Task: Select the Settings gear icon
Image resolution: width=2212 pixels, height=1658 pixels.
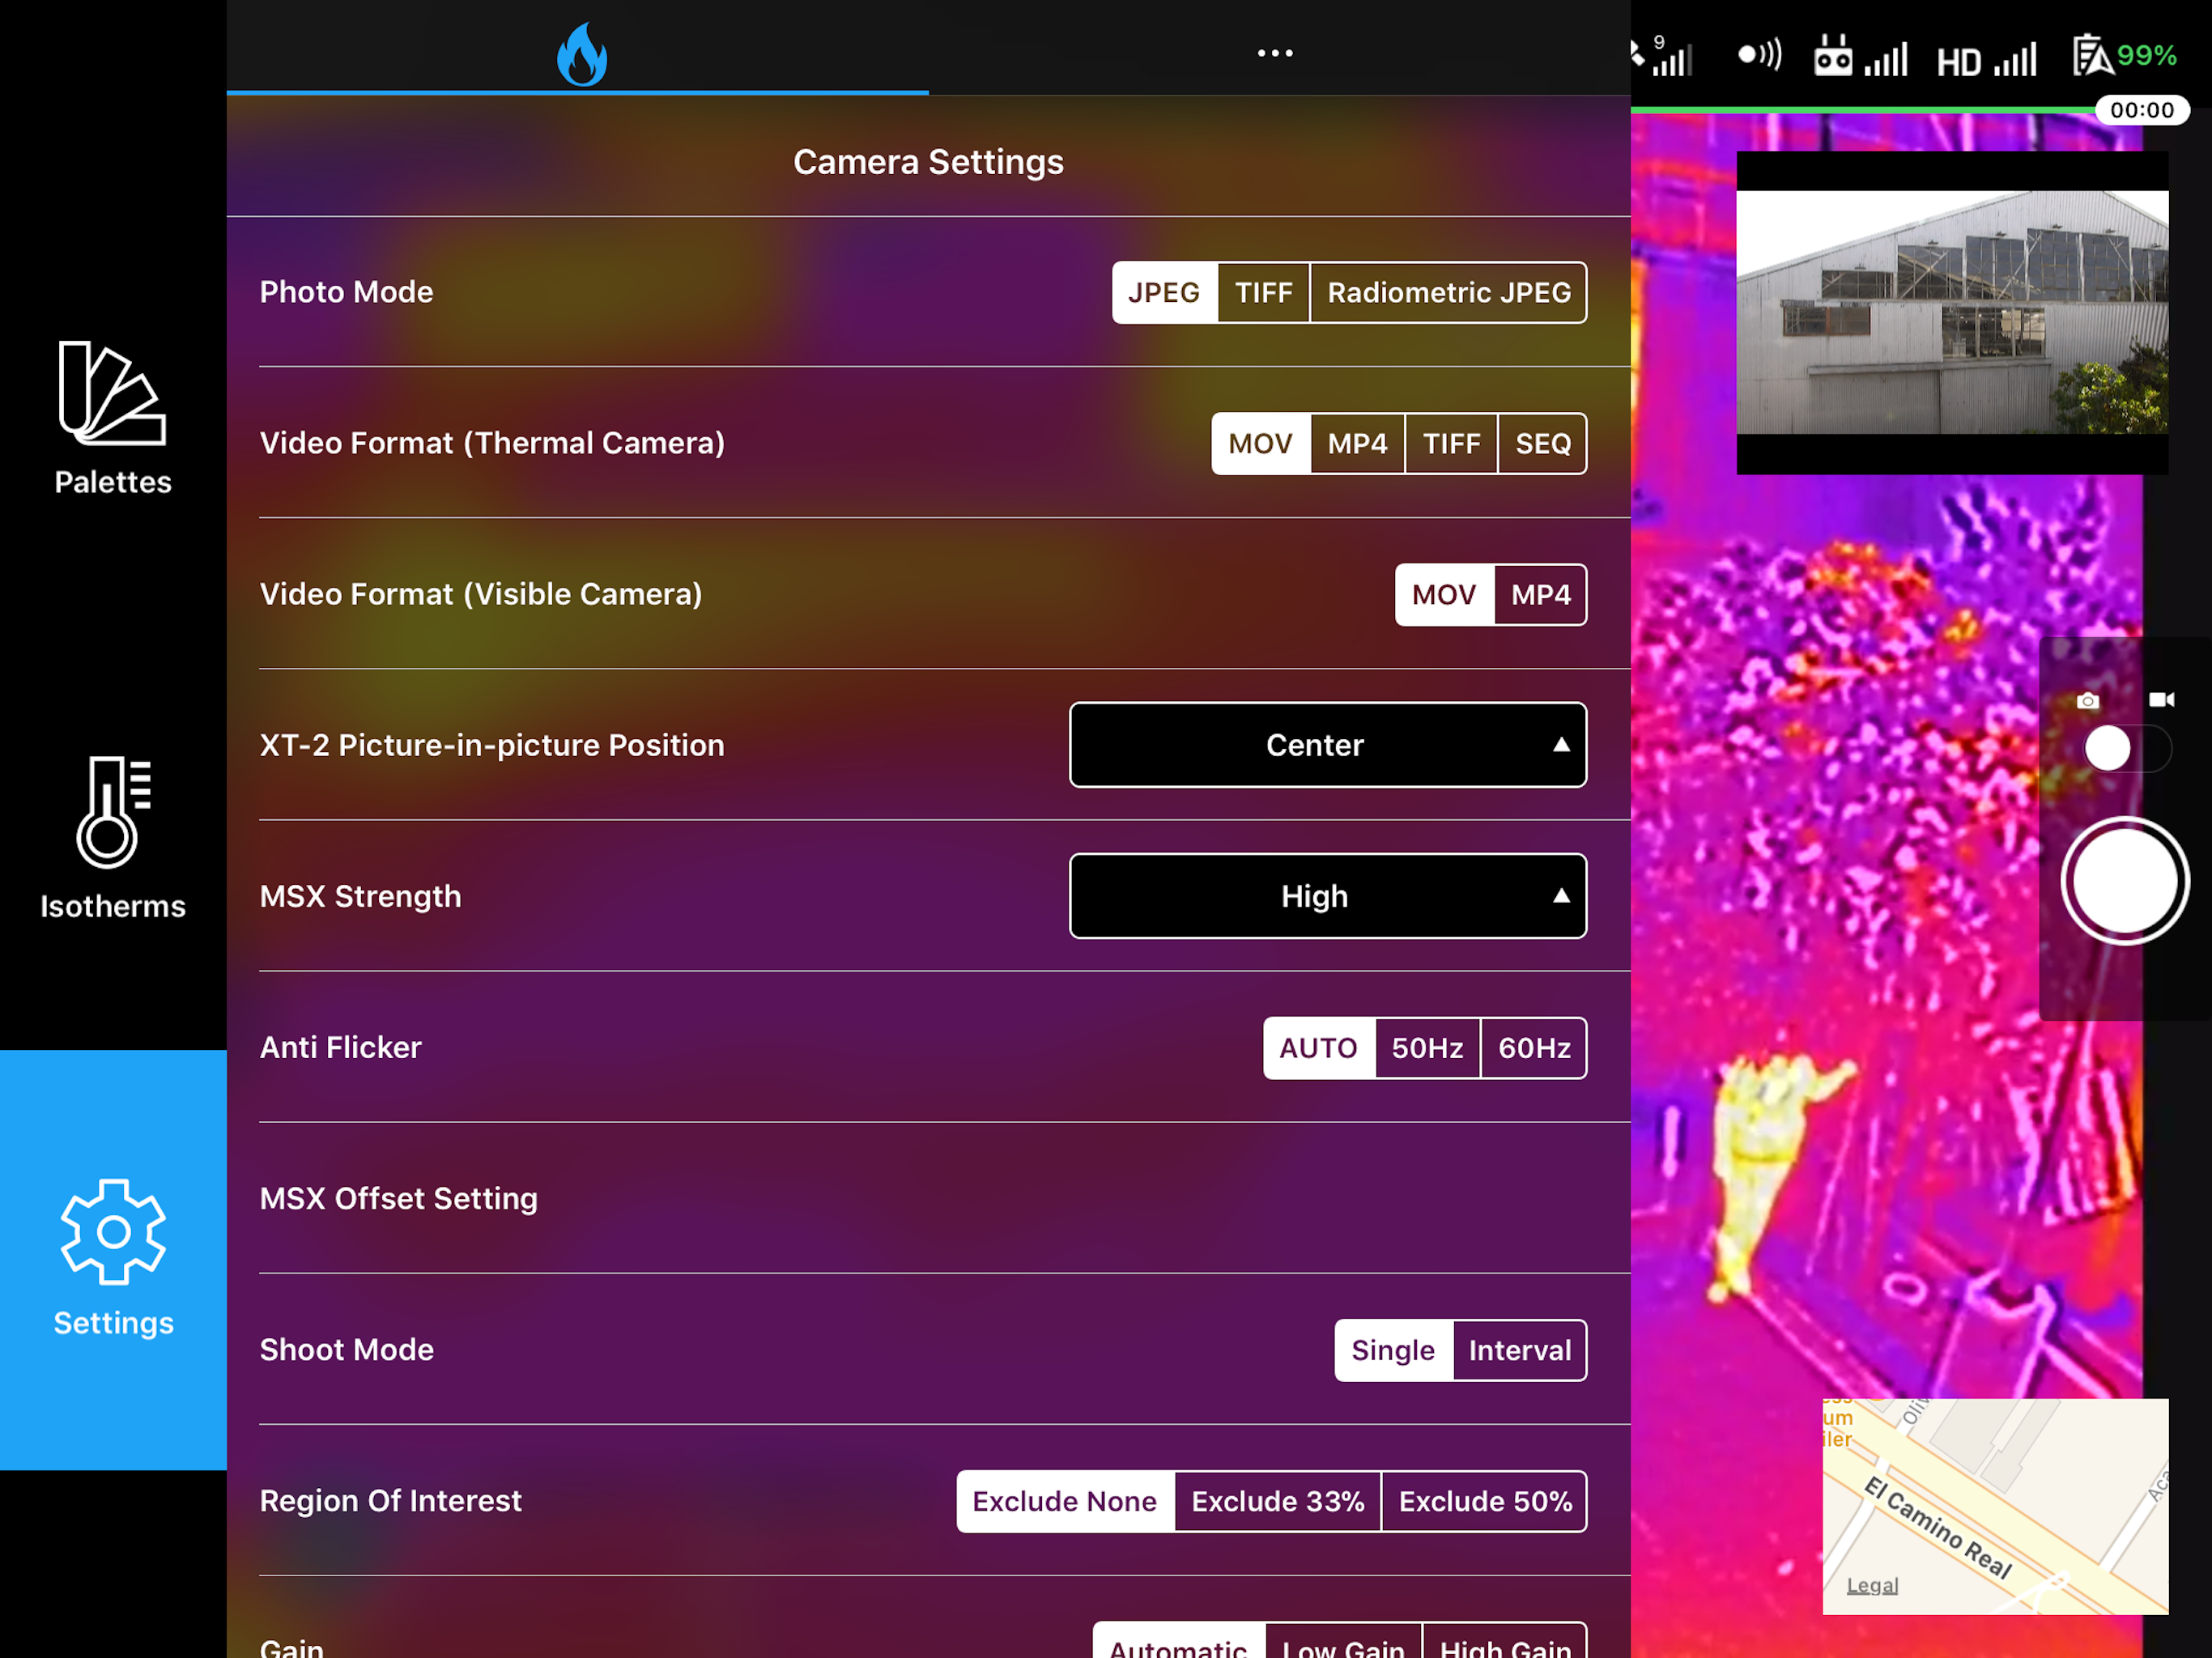Action: coord(112,1231)
